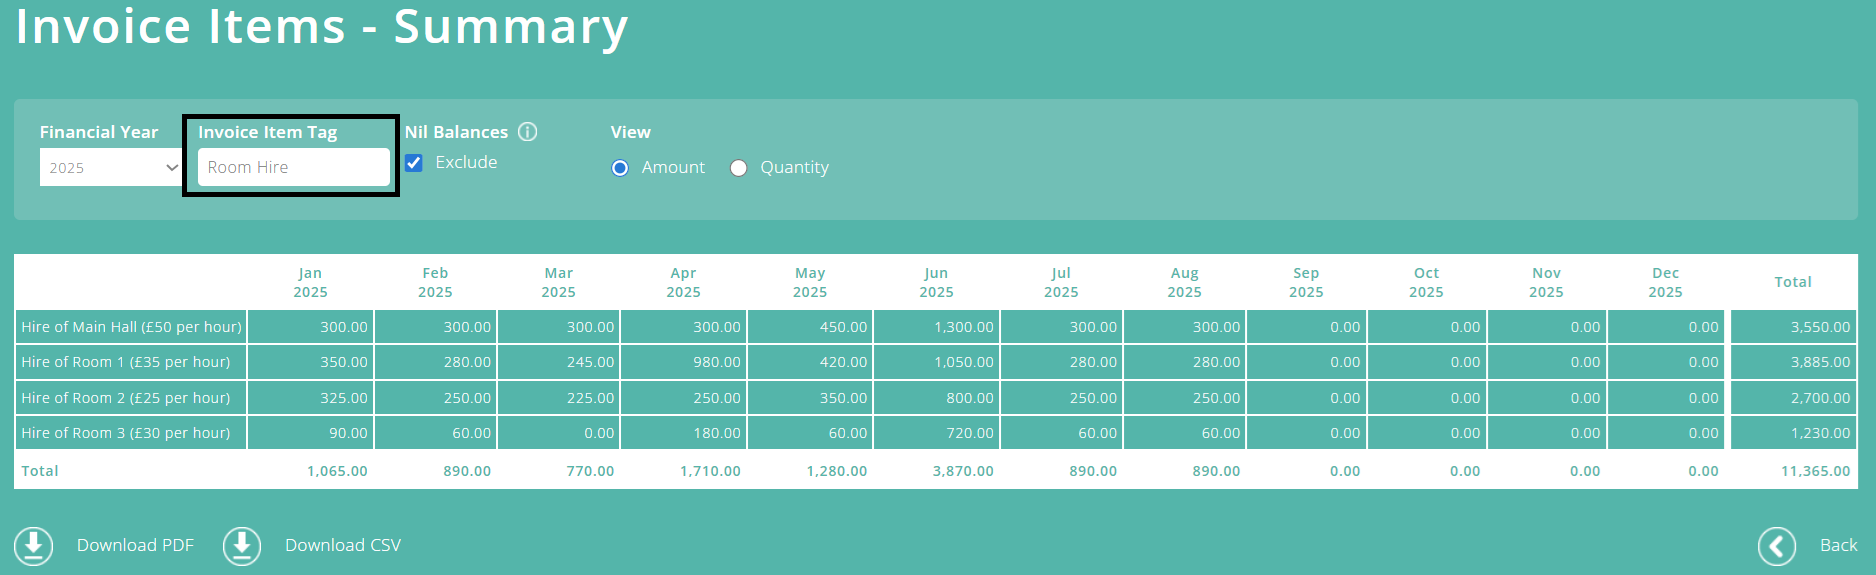Viewport: 1876px width, 575px height.
Task: Click the Download PDF arrow icon
Action: 34,546
